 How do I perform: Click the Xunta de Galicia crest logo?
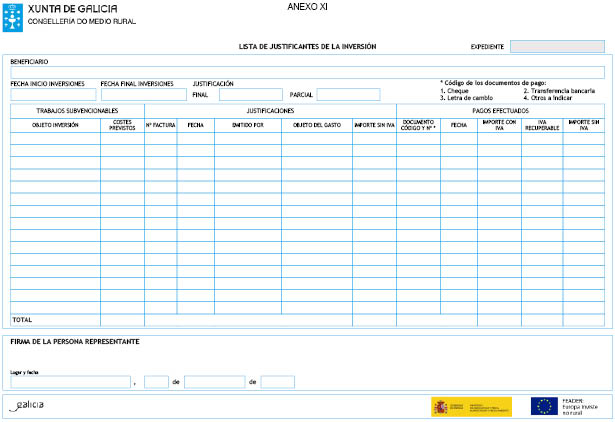(14, 15)
